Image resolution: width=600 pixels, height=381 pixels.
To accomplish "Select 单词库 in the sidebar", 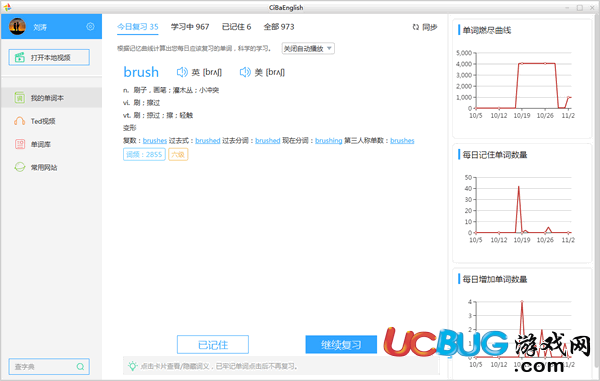I will [x=51, y=144].
